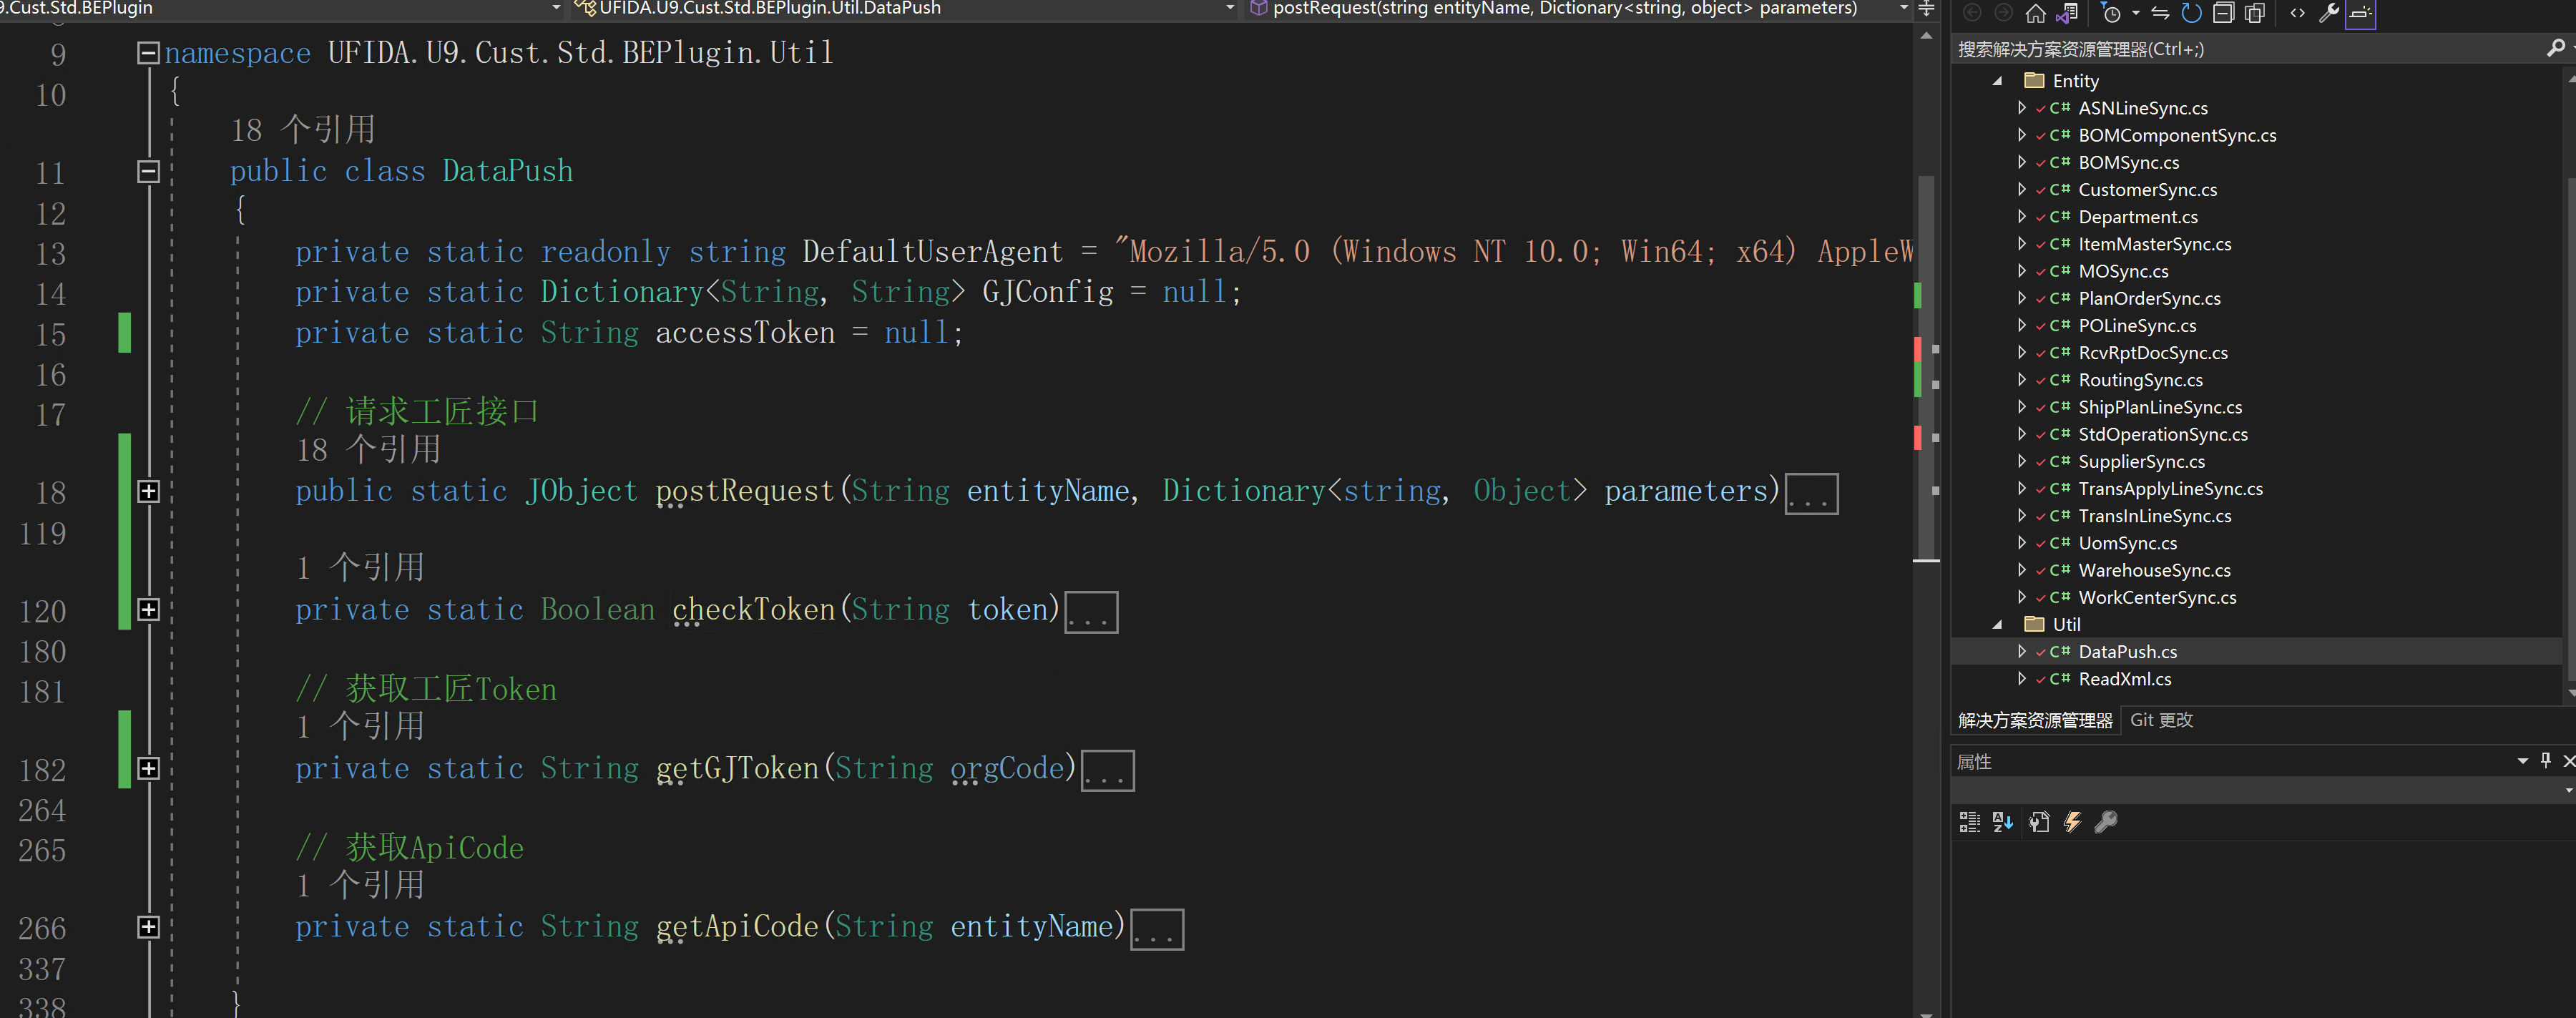Open the BOMSync.cs file
The width and height of the screenshot is (2576, 1018).
pyautogui.click(x=2128, y=162)
